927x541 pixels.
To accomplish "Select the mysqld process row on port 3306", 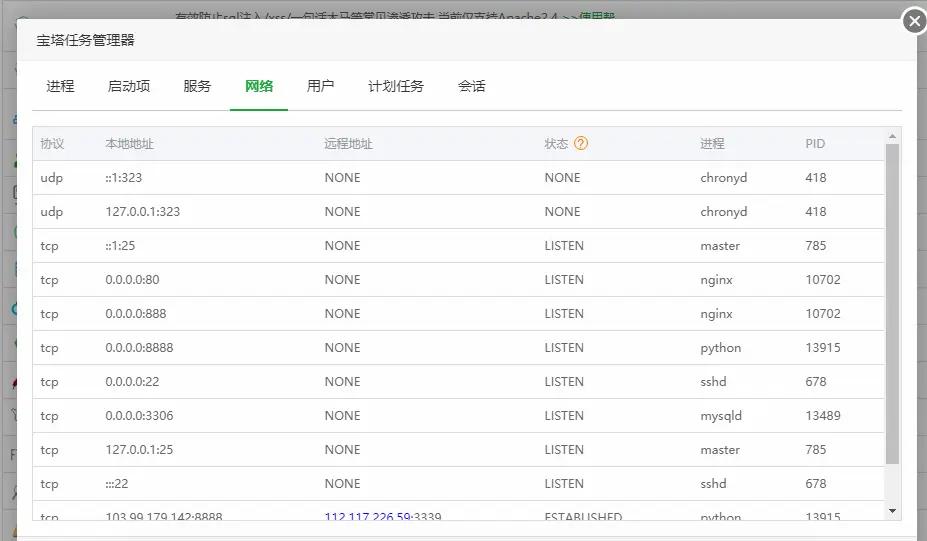I will (x=458, y=416).
